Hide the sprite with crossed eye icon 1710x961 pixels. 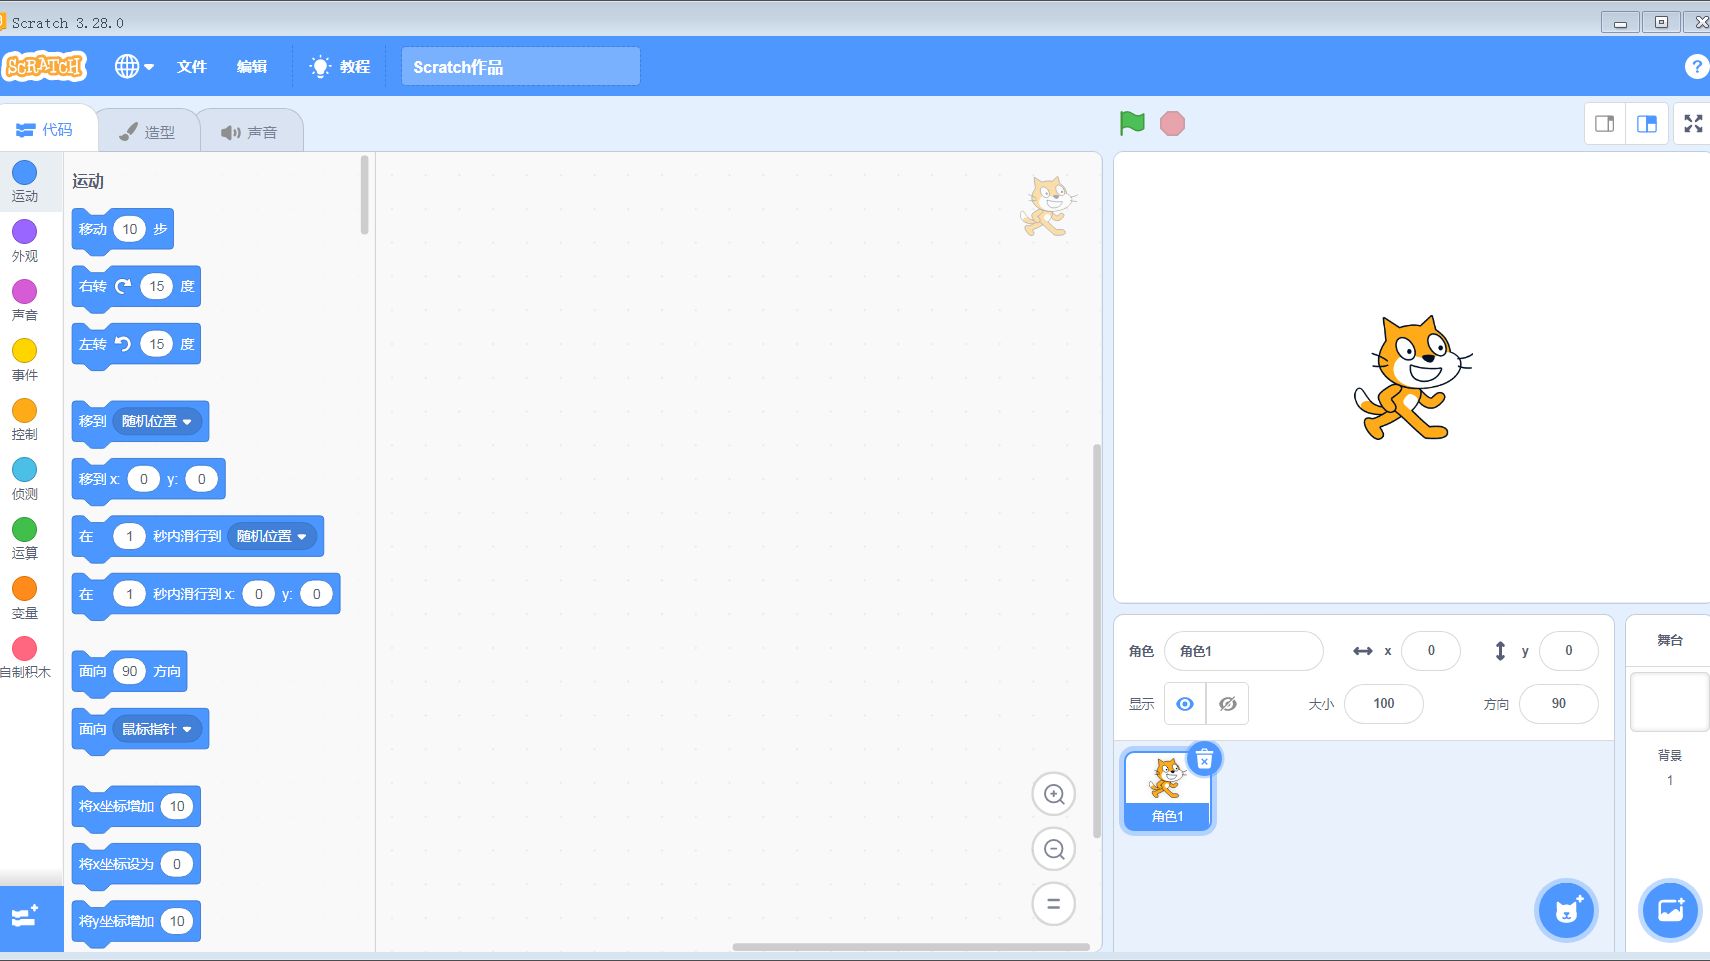click(x=1228, y=704)
